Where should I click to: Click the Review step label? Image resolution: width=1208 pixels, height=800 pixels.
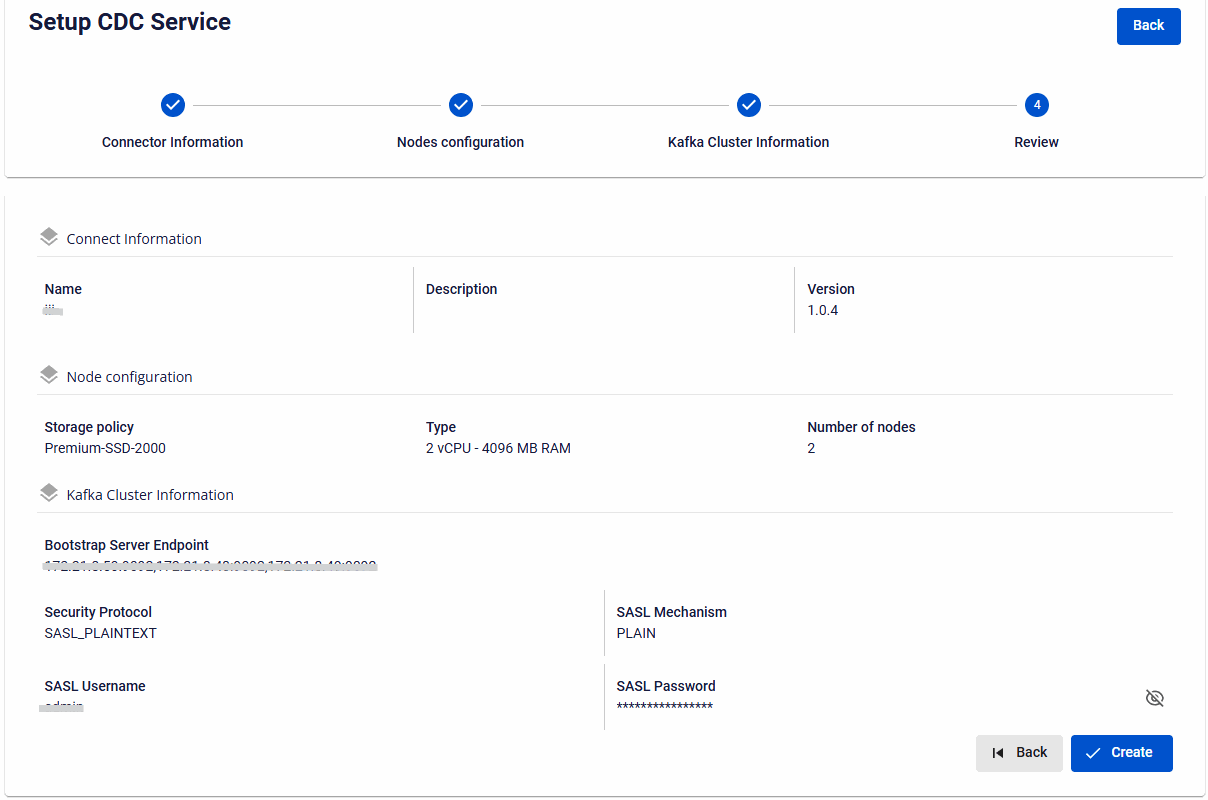(1037, 142)
